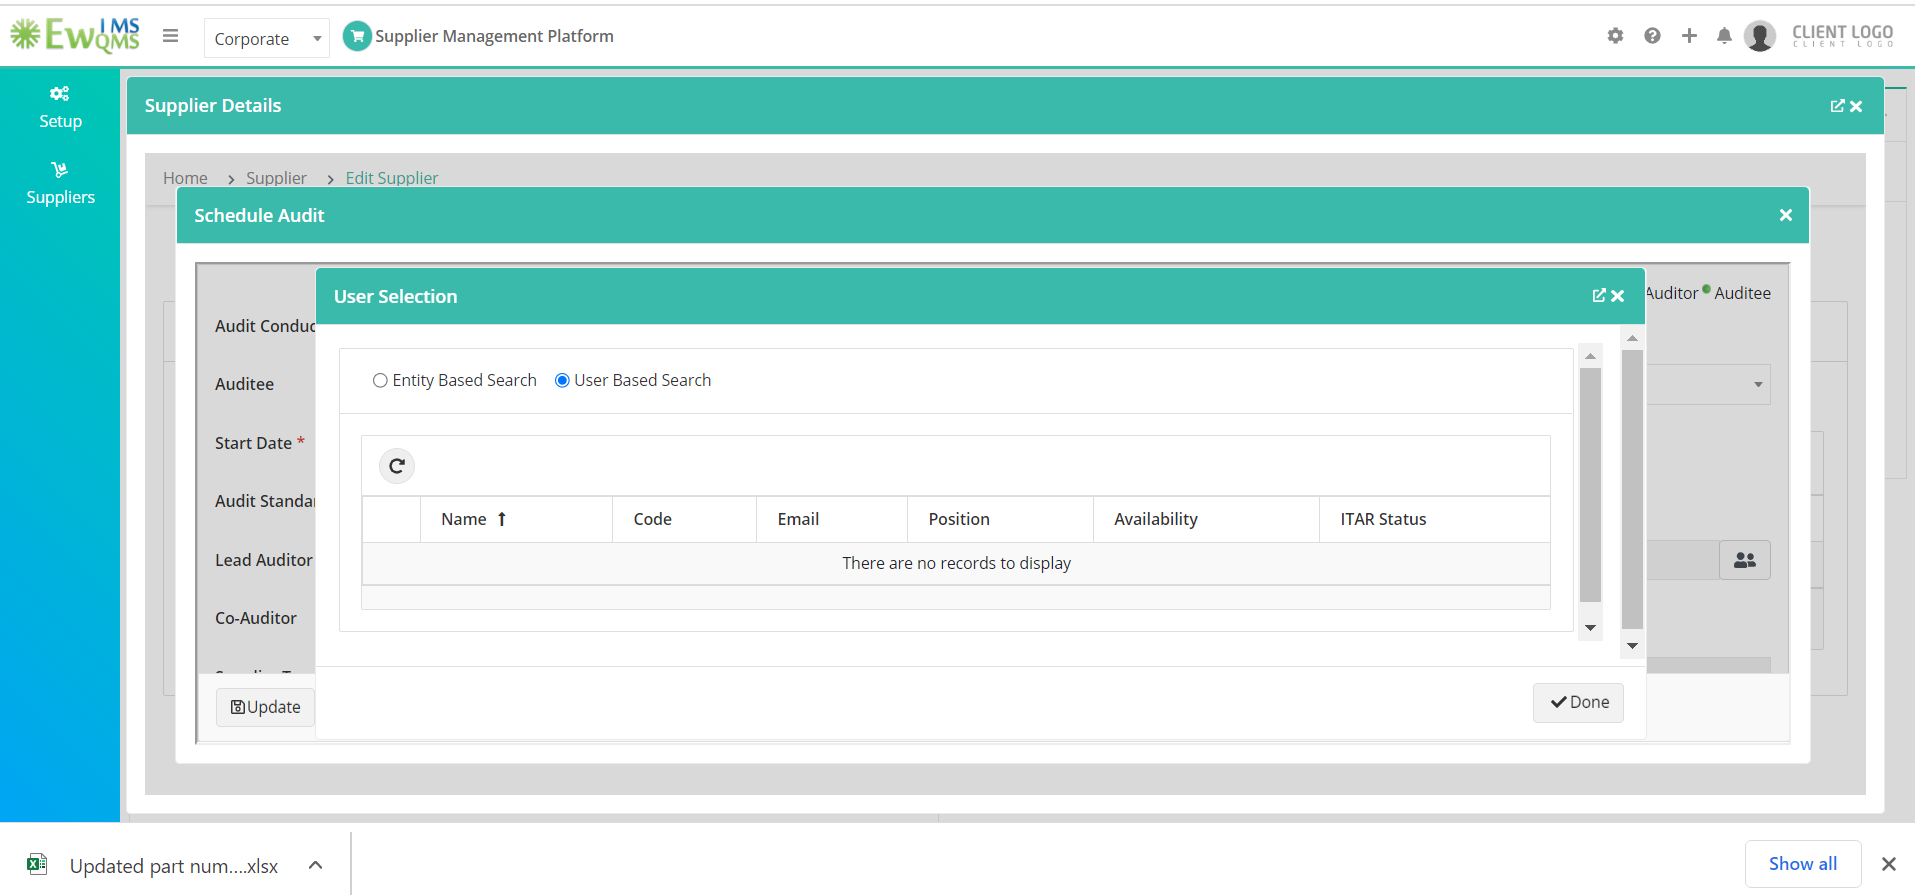Go to Home breadcrumb
Viewport: 1915px width, 895px height.
pyautogui.click(x=185, y=178)
